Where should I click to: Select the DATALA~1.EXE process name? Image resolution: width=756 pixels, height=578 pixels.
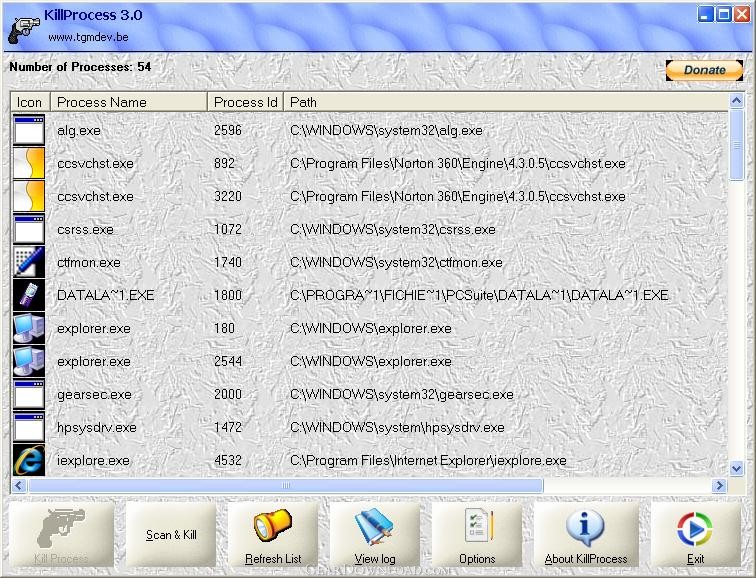click(x=106, y=295)
